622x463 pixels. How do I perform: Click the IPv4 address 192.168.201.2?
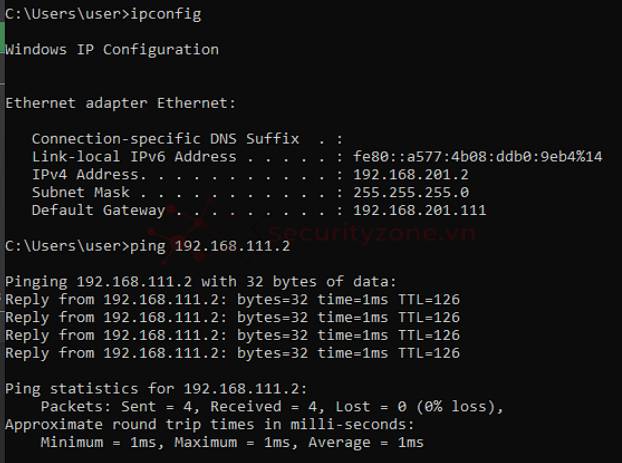pyautogui.click(x=411, y=175)
